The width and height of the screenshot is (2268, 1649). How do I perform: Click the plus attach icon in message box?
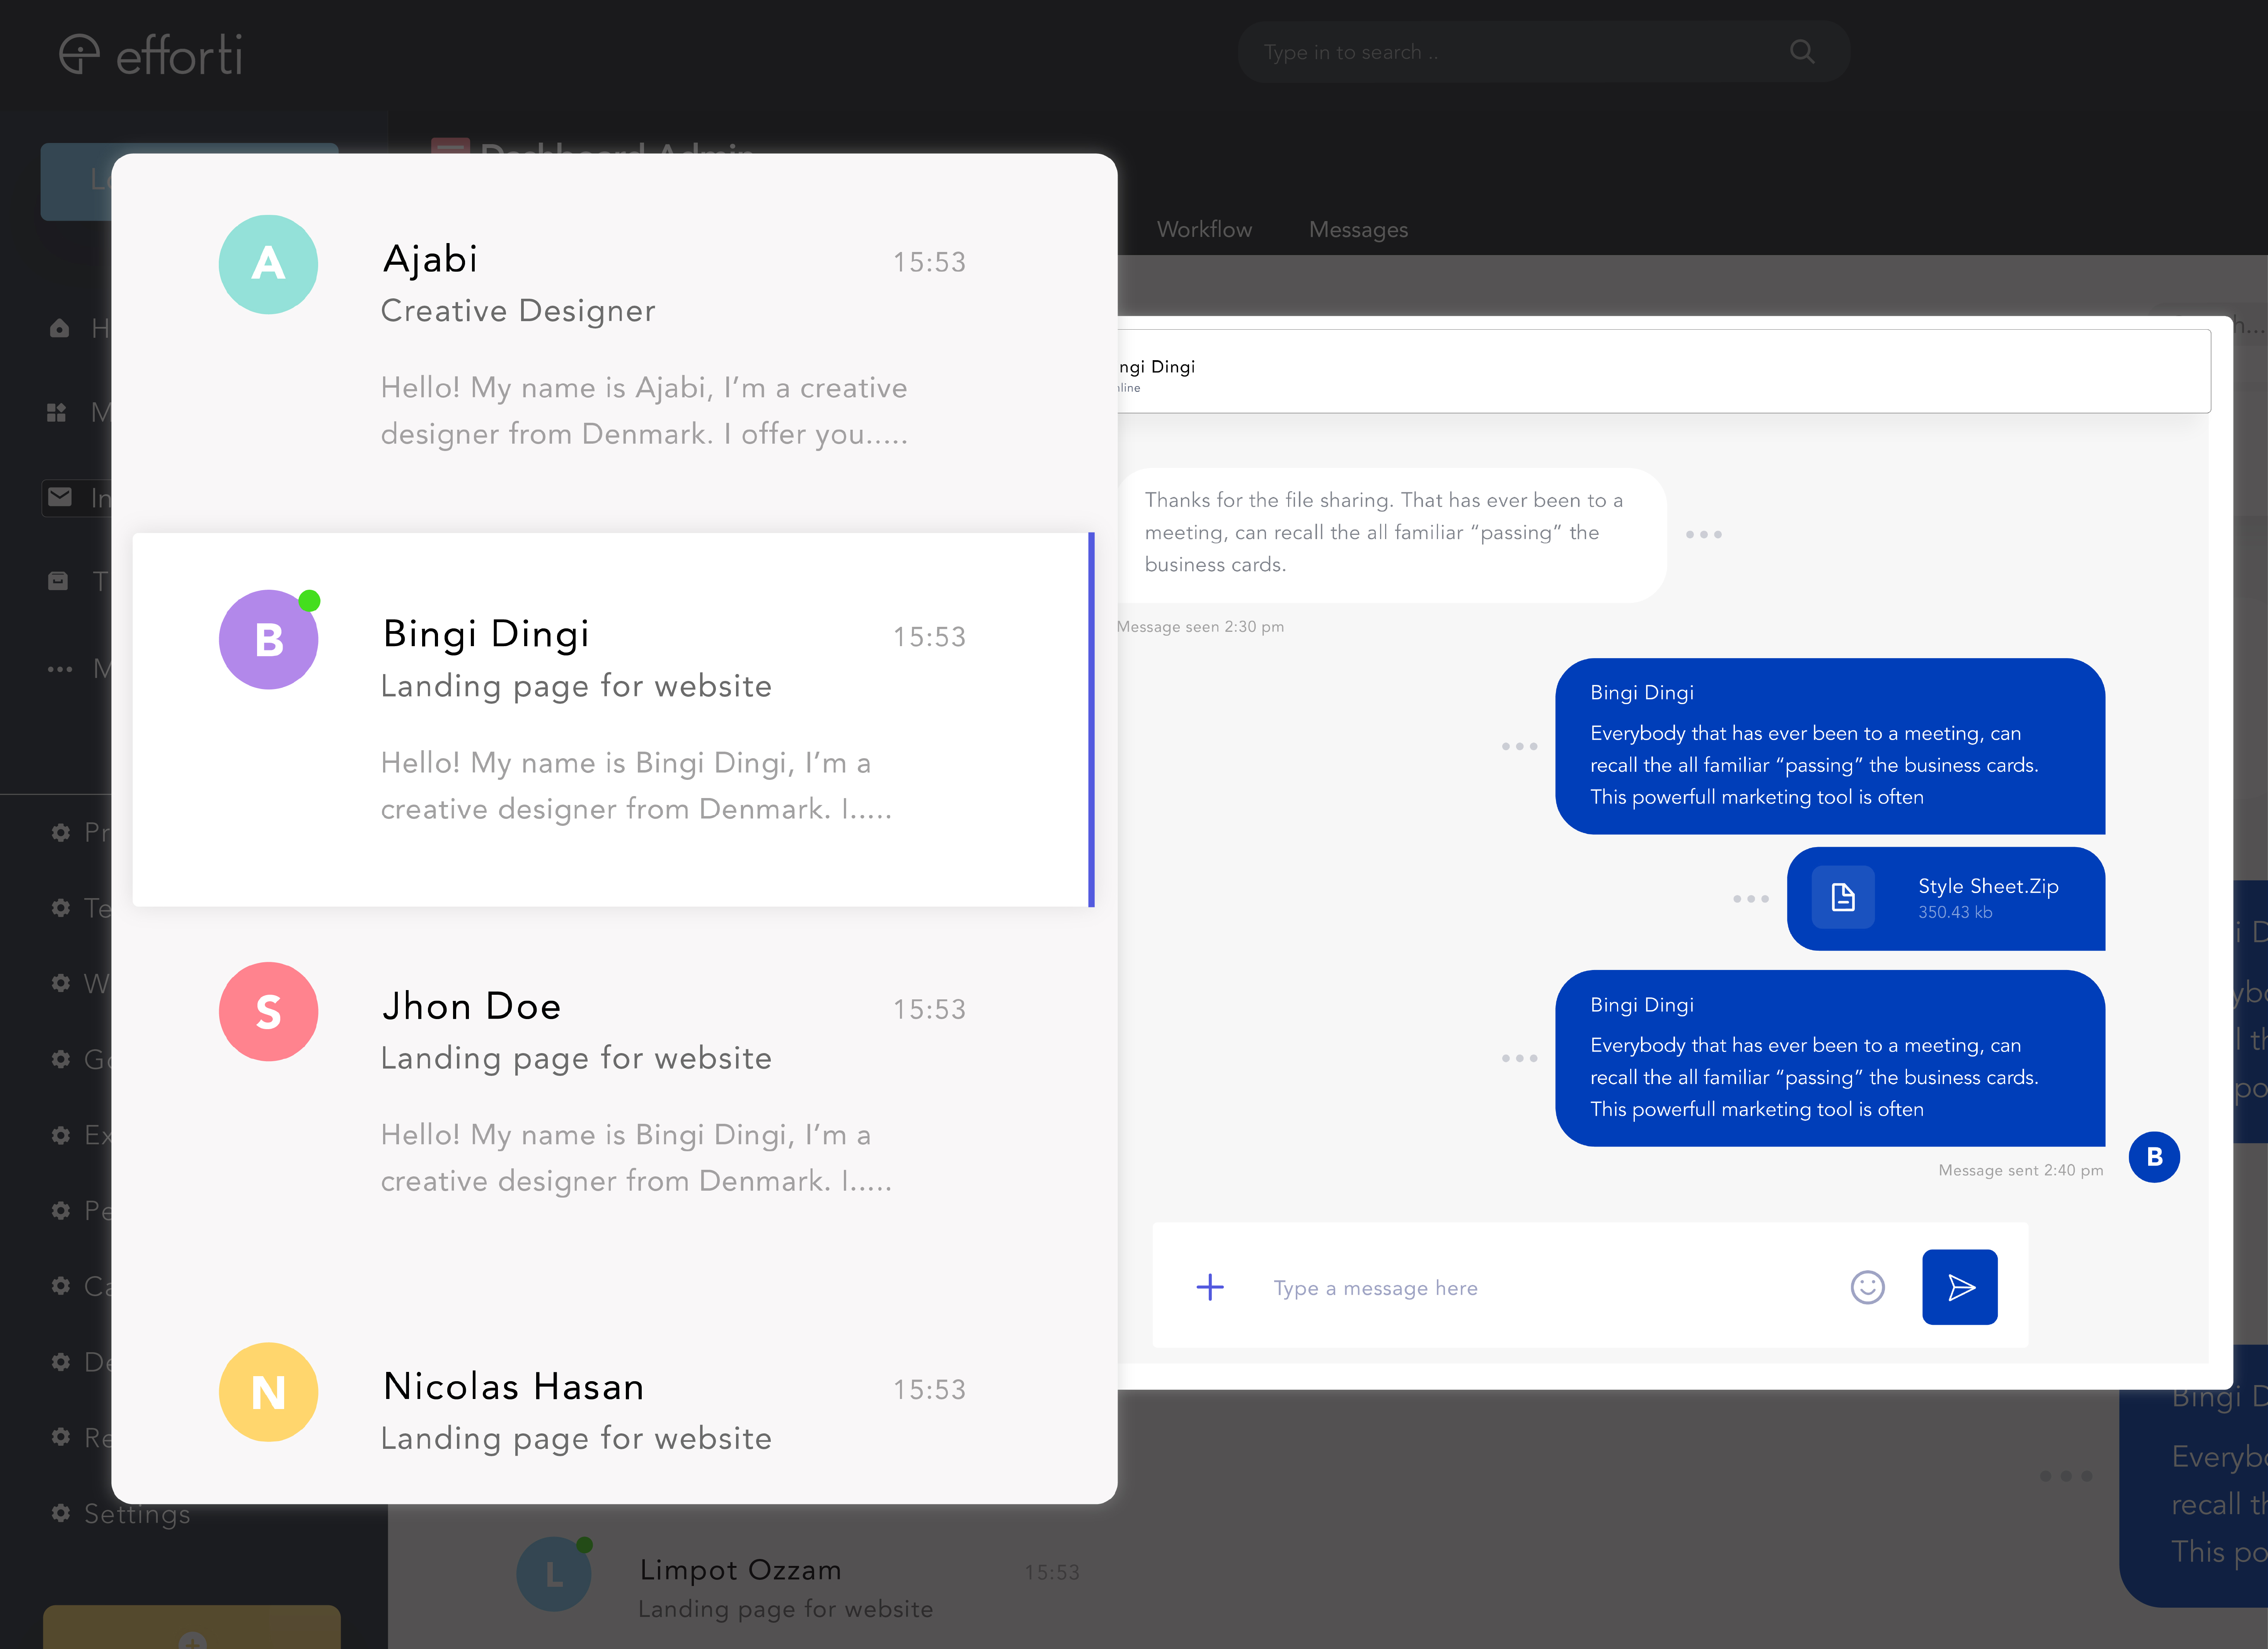click(x=1210, y=1287)
